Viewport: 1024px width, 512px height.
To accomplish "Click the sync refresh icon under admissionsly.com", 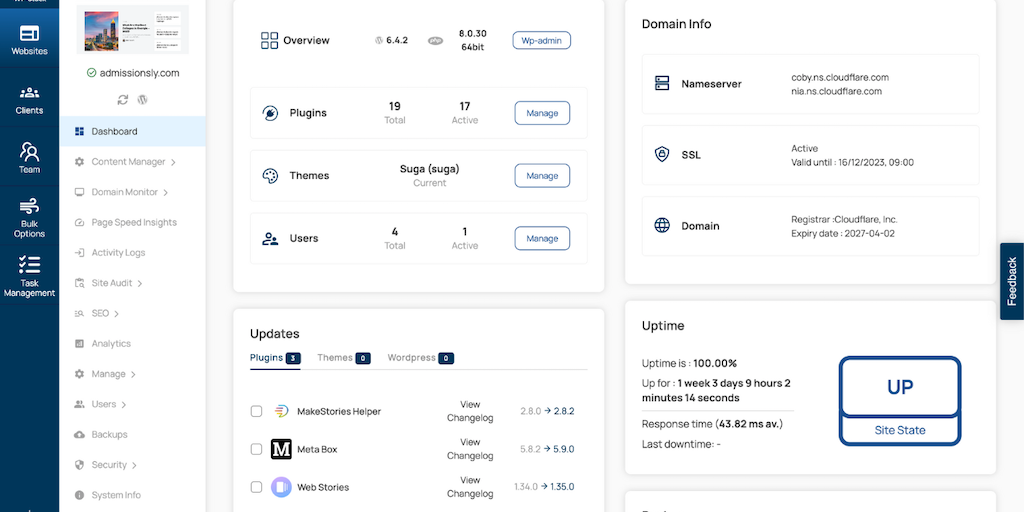I will 123,100.
